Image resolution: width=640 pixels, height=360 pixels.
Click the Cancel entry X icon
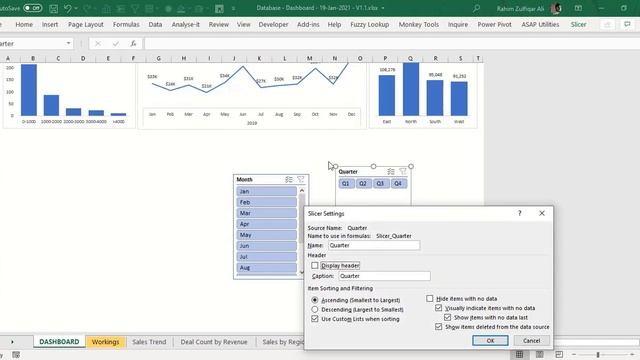tap(98, 43)
